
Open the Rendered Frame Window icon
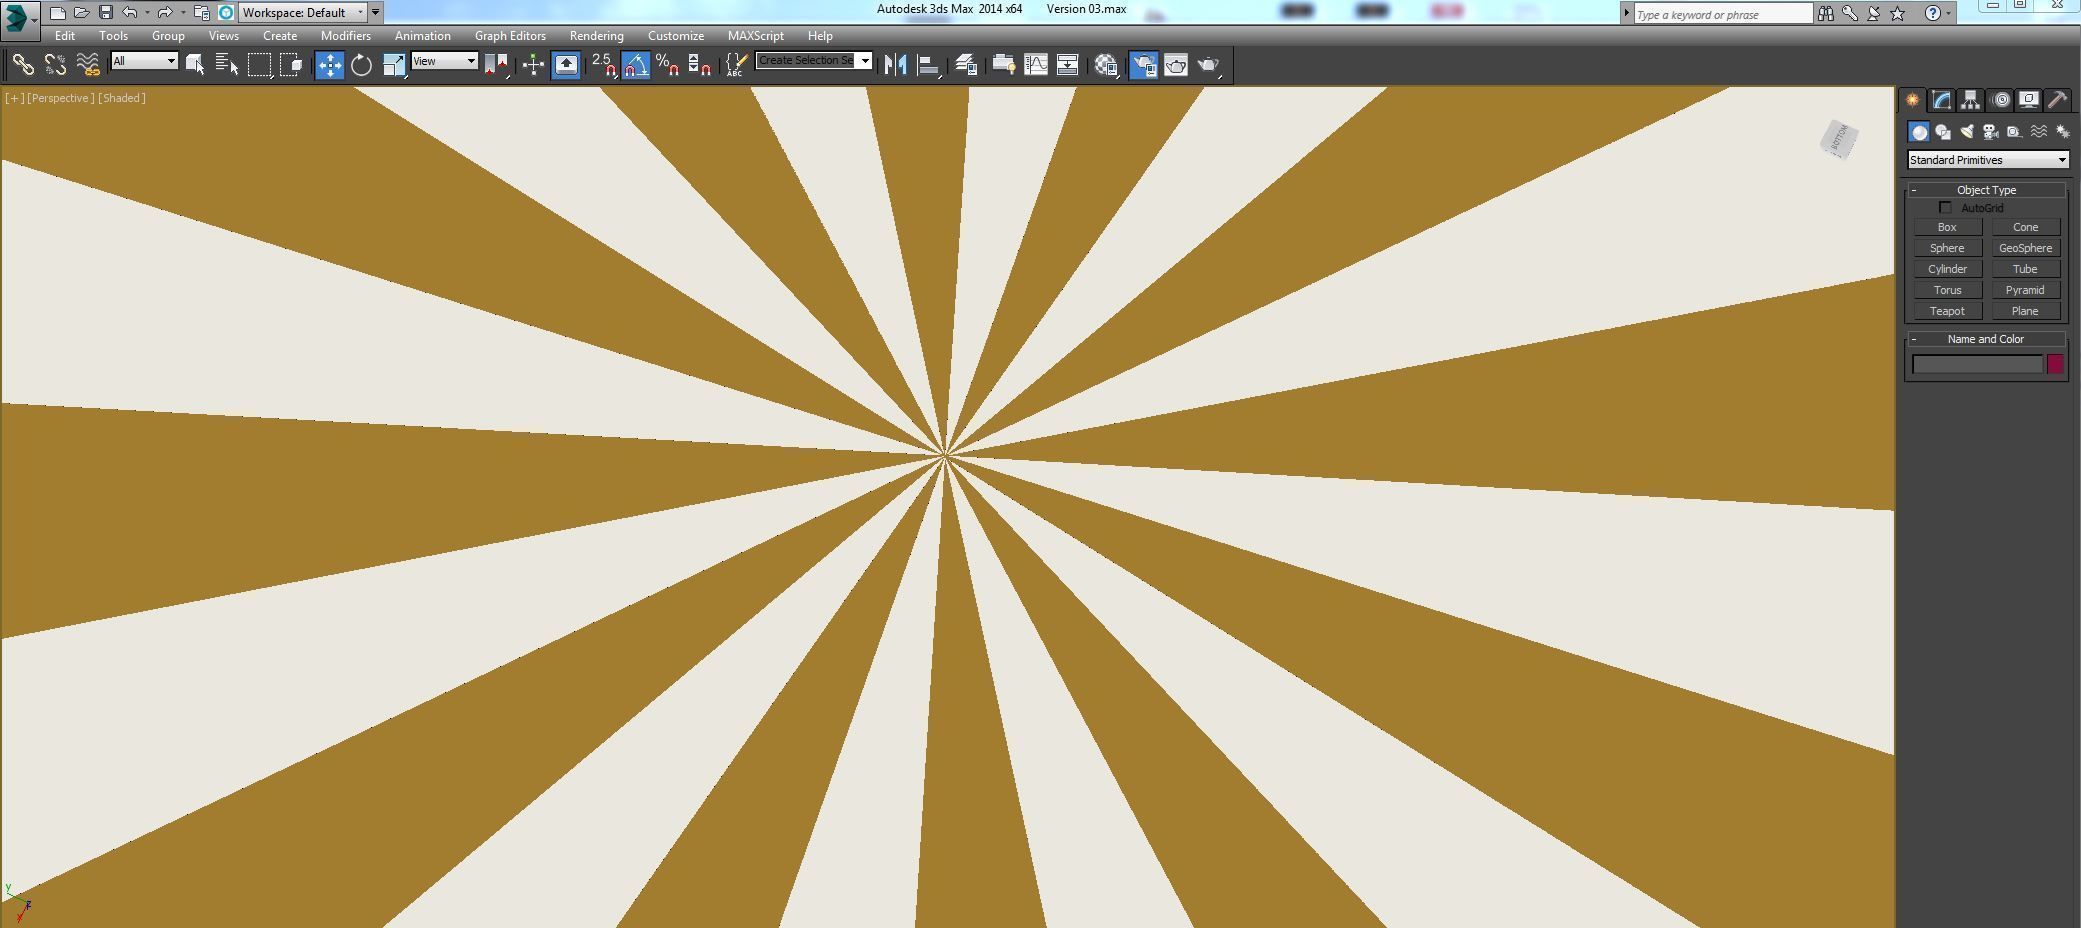click(x=1176, y=65)
